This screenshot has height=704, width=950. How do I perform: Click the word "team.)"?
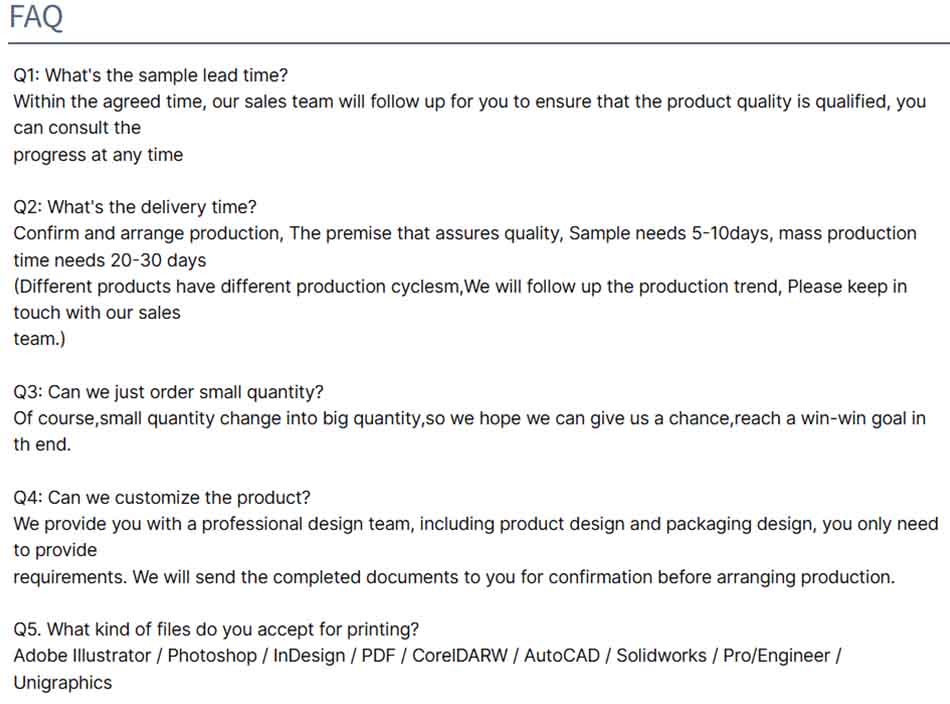tap(39, 339)
